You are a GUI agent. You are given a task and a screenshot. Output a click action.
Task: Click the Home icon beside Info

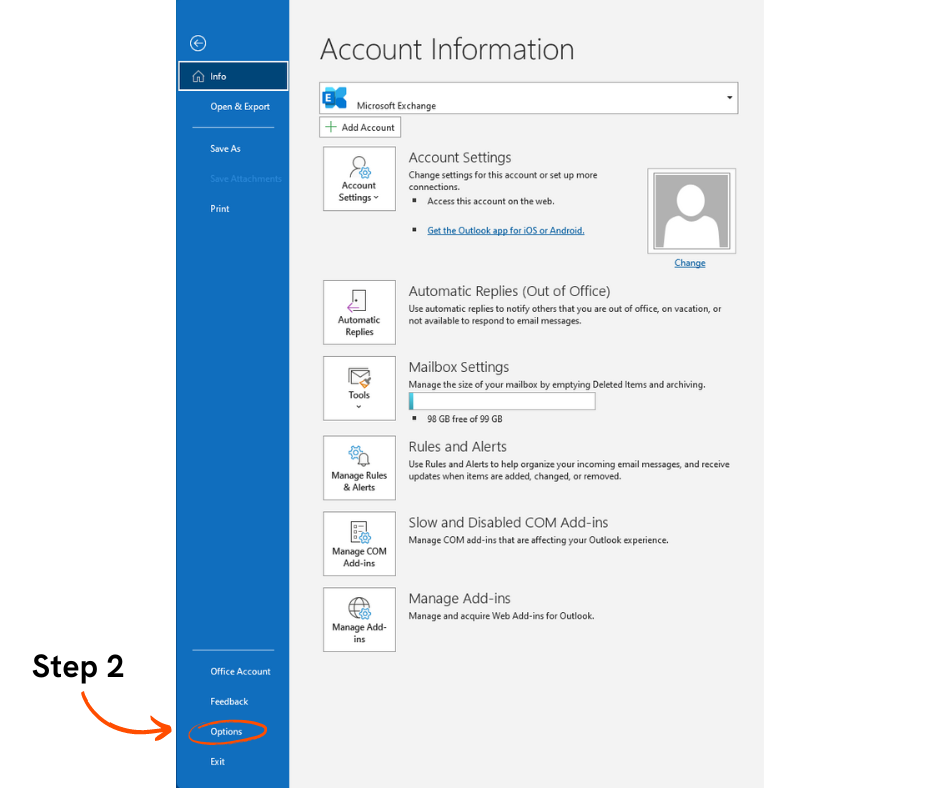(x=198, y=75)
